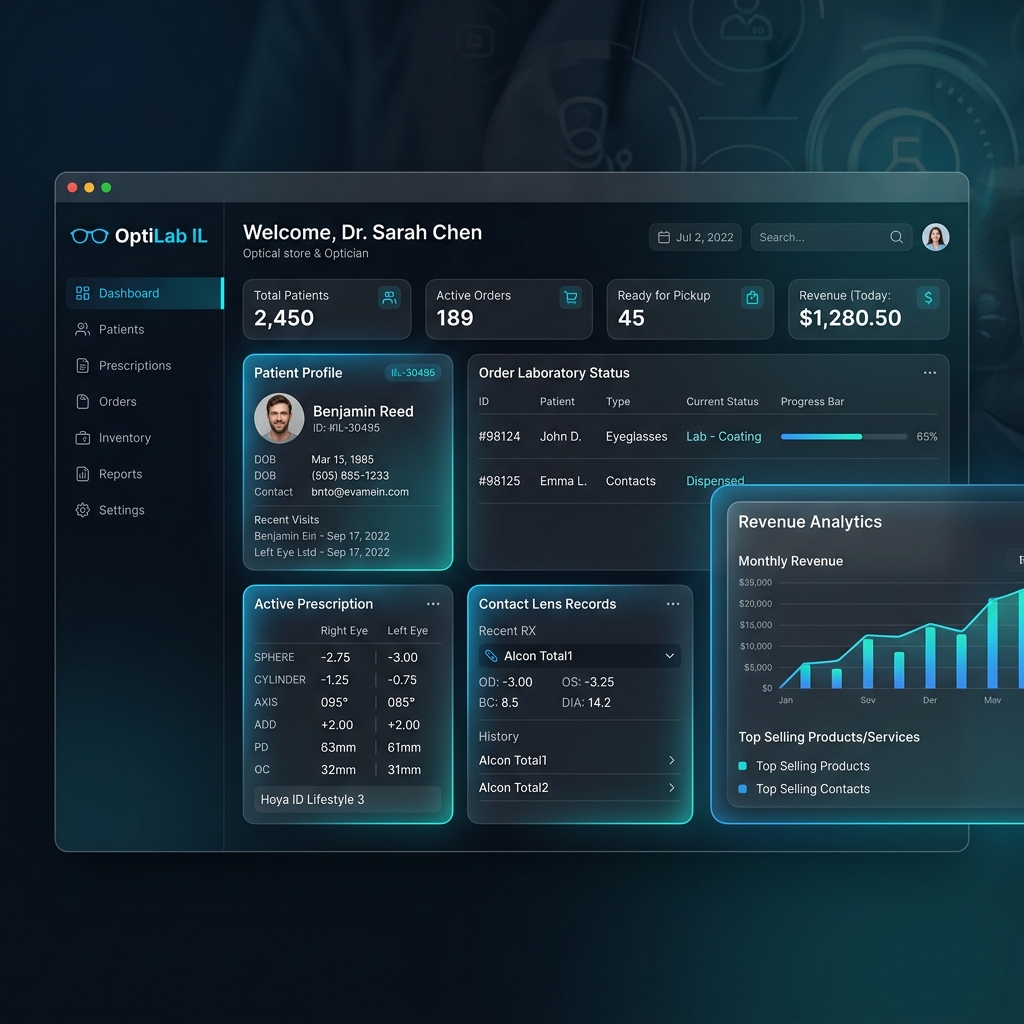Click the Dashboard grid icon

click(x=82, y=293)
